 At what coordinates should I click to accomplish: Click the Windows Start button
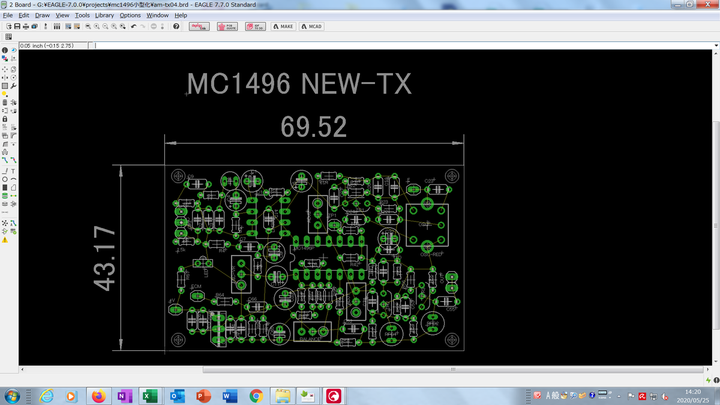(12, 396)
